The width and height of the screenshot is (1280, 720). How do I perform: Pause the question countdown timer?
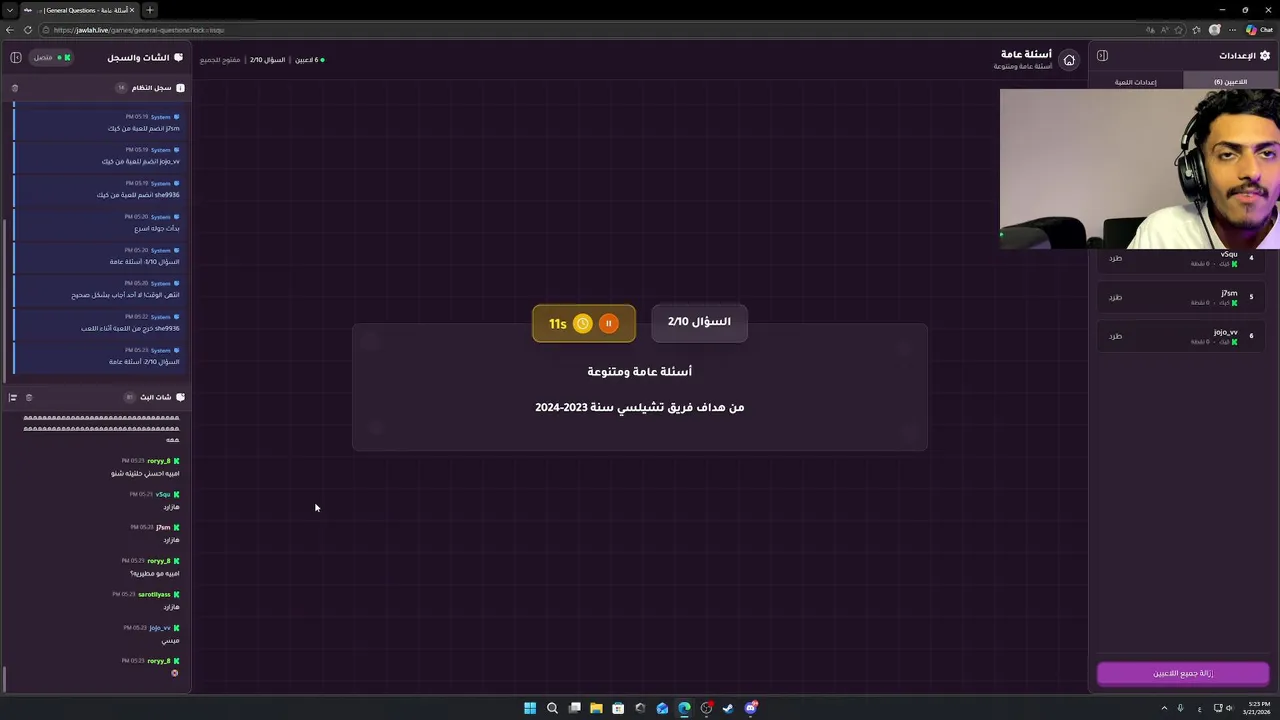click(x=608, y=323)
